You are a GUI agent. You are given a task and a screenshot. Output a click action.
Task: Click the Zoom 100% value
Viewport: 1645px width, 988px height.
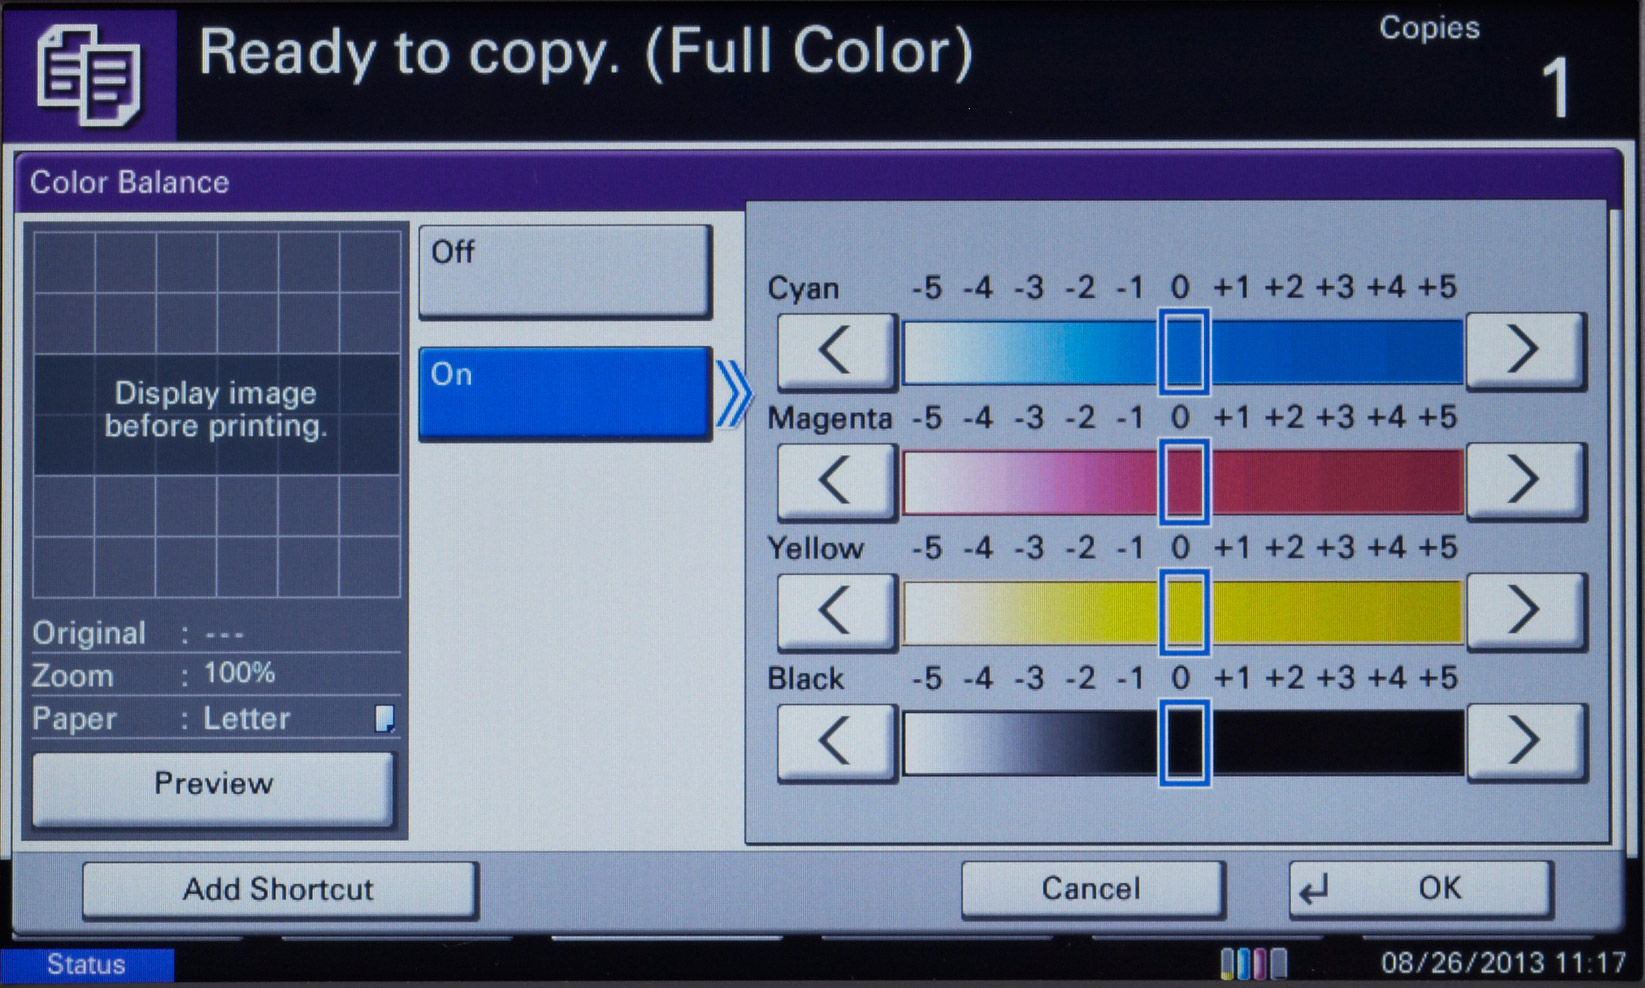coord(239,673)
